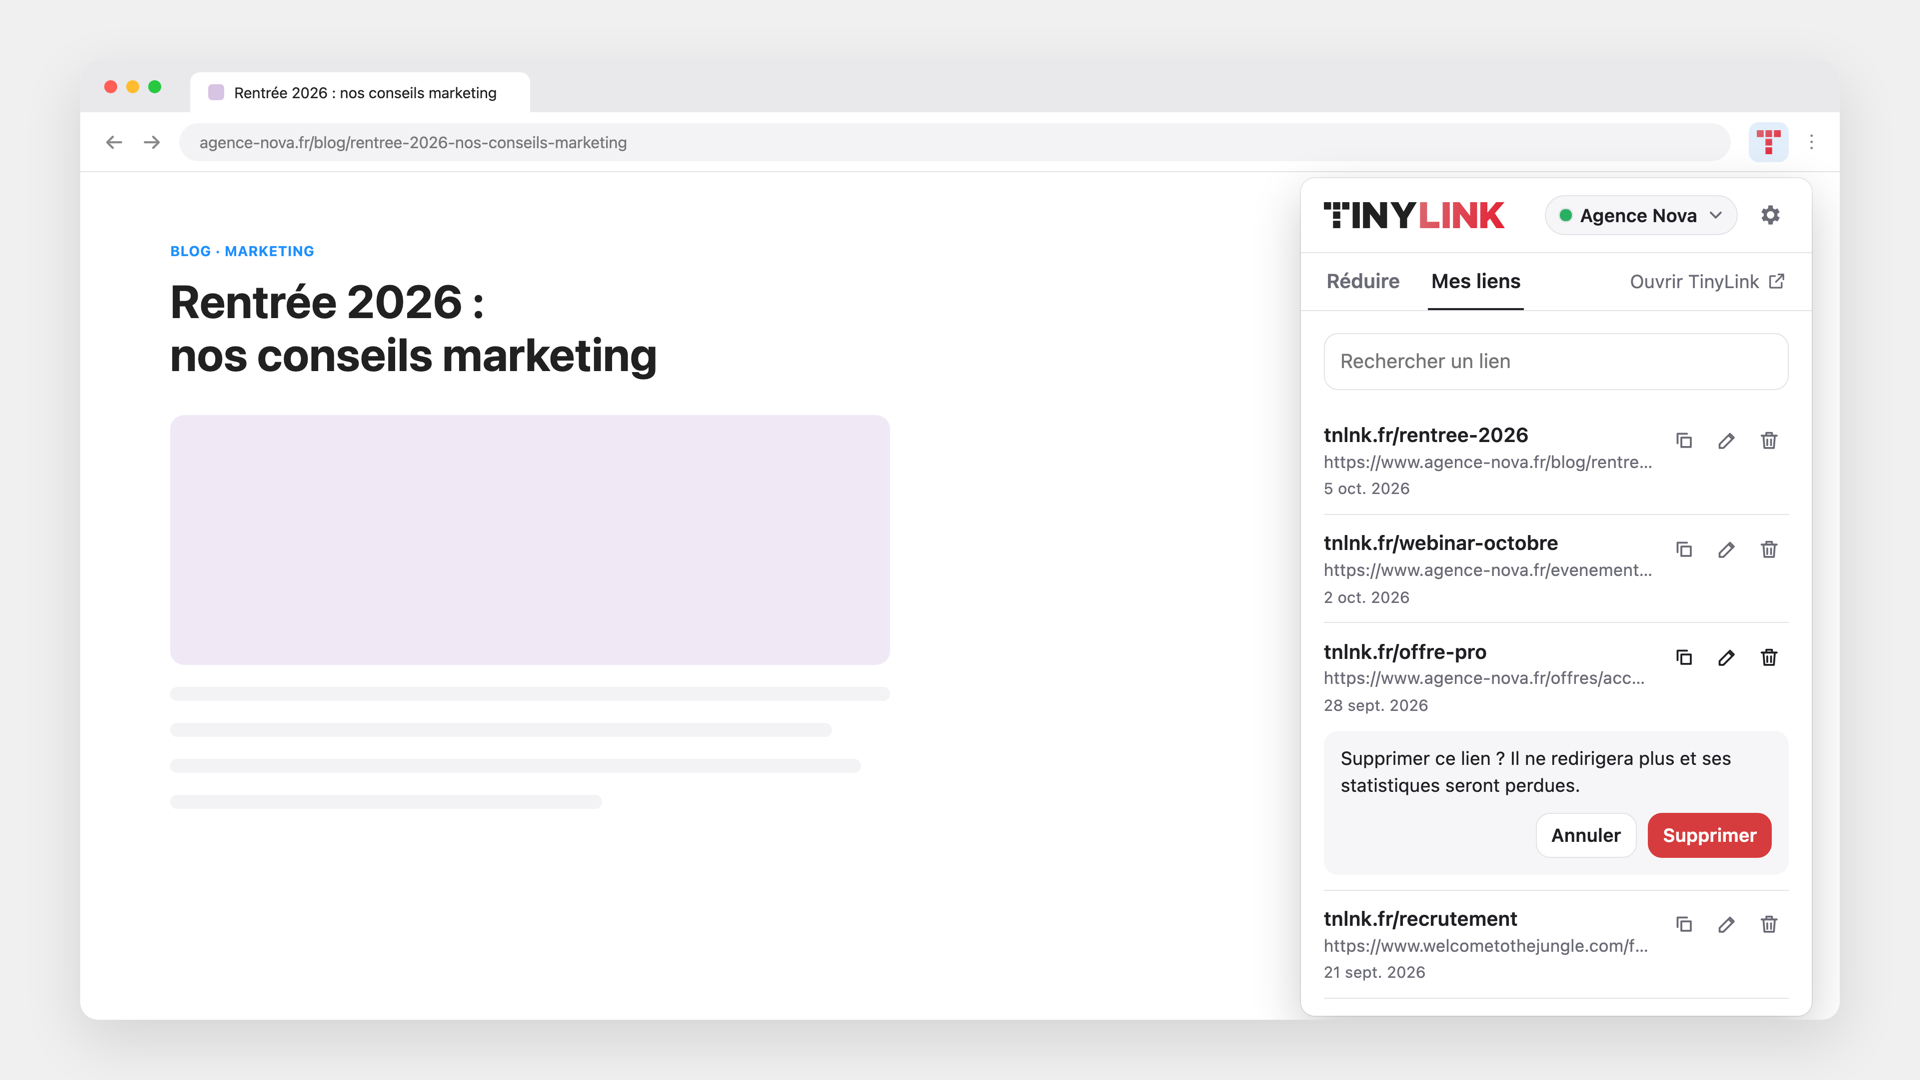Go forward in browser history
This screenshot has height=1080, width=1920.
tap(152, 142)
